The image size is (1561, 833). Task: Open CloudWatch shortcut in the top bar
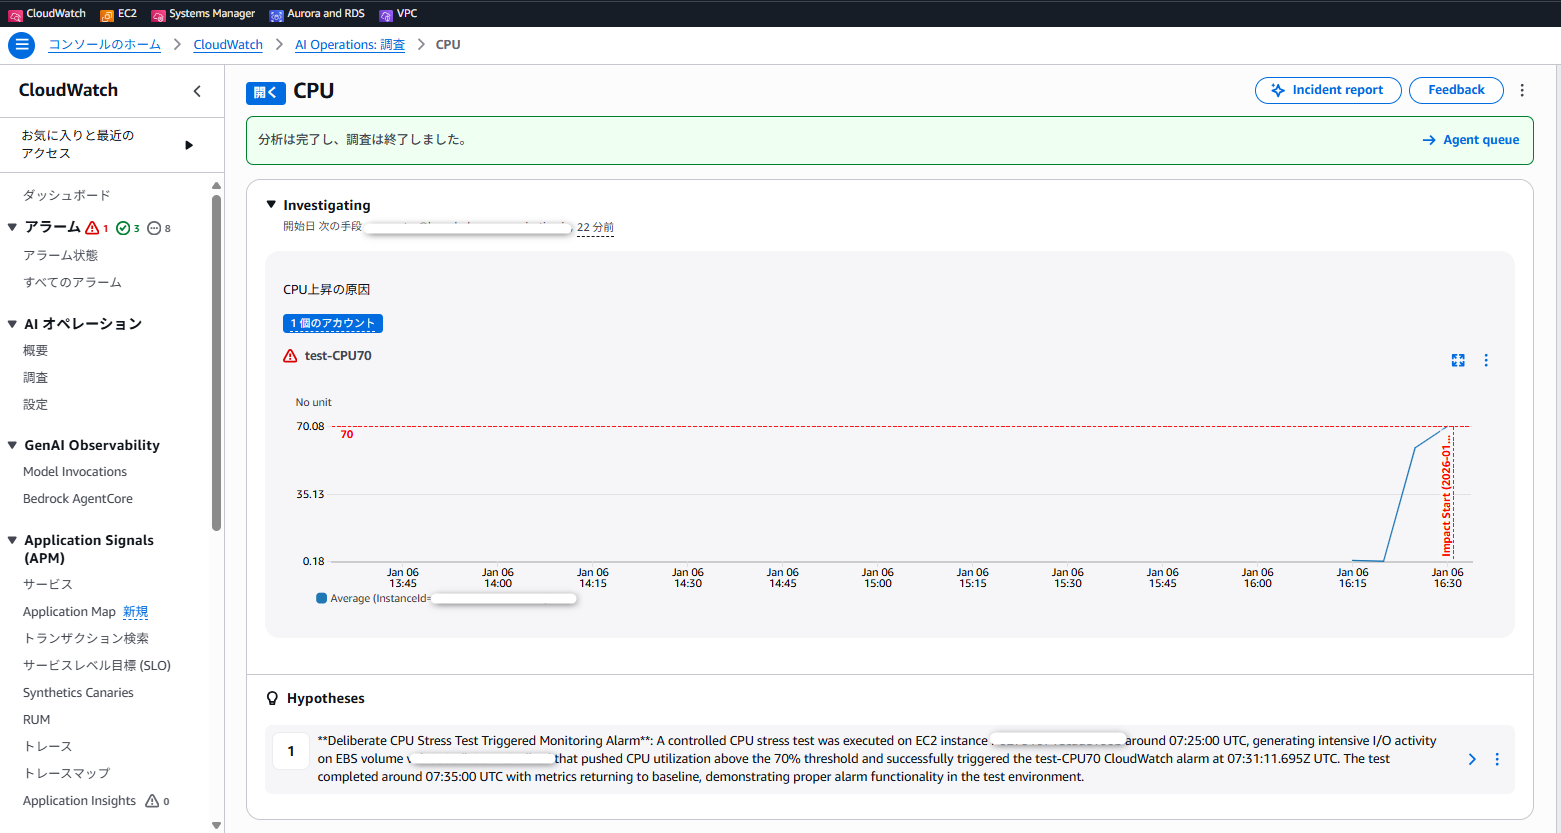point(47,14)
